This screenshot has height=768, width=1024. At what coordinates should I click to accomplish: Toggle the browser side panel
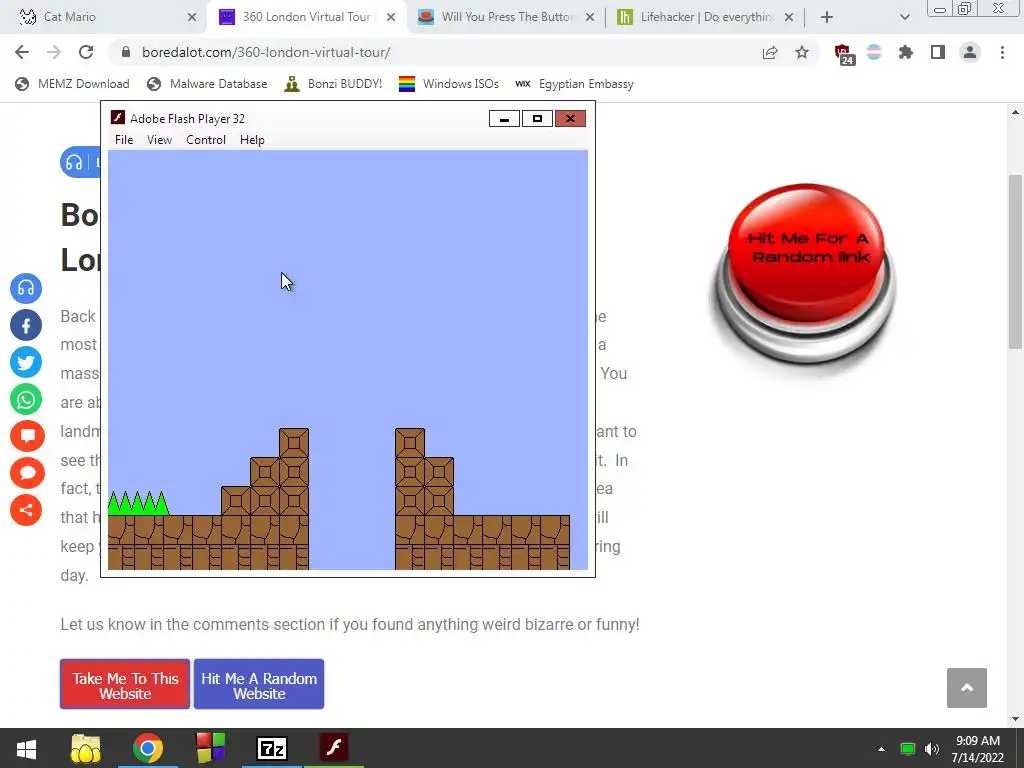(x=938, y=52)
